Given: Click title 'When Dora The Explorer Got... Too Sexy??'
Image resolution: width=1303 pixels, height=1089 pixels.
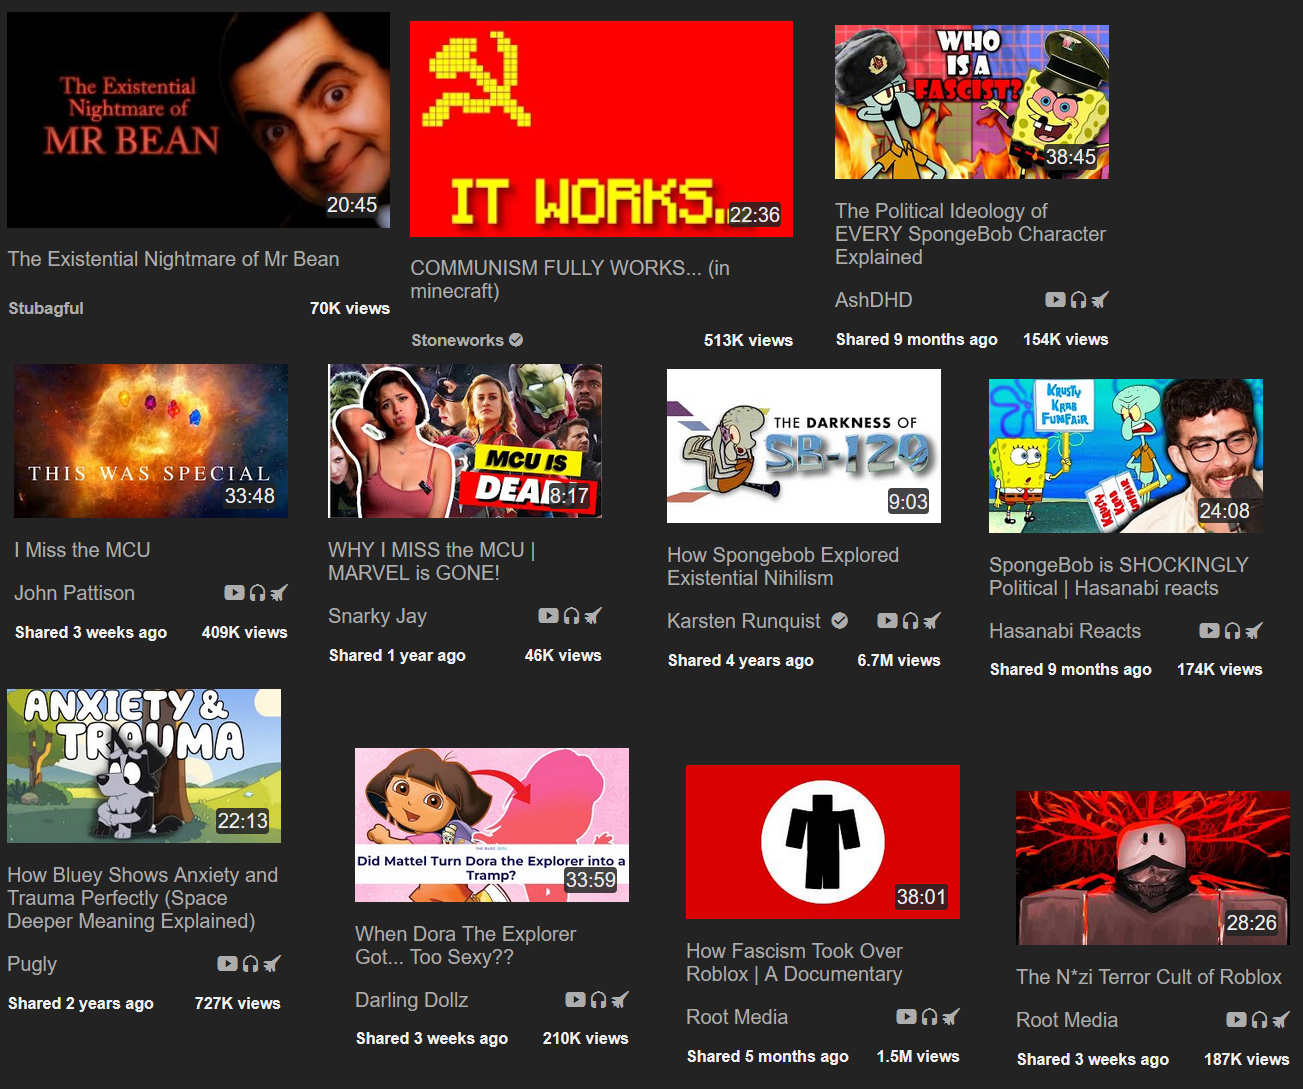Looking at the screenshot, I should click(x=465, y=946).
